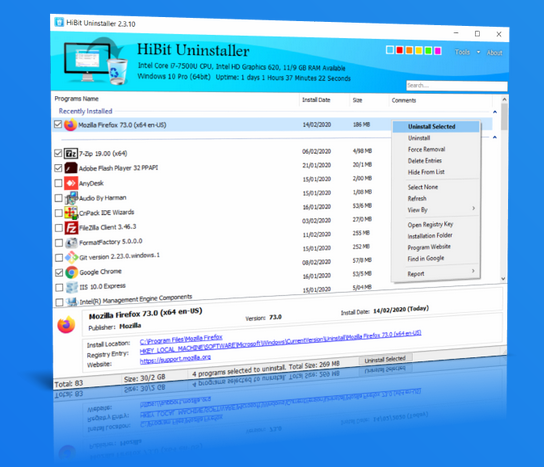Uncheck the Mozilla Firefox 73.0 checkbox

pyautogui.click(x=58, y=124)
